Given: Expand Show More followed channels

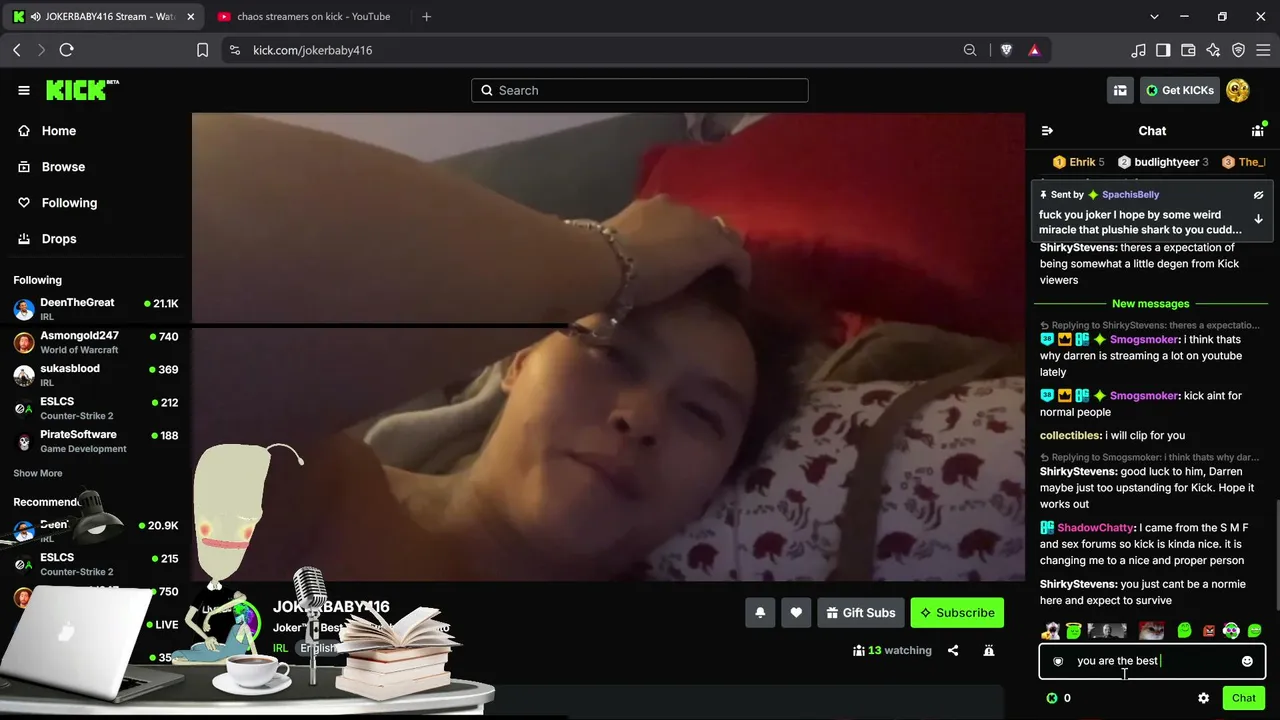Looking at the screenshot, I should pos(38,473).
